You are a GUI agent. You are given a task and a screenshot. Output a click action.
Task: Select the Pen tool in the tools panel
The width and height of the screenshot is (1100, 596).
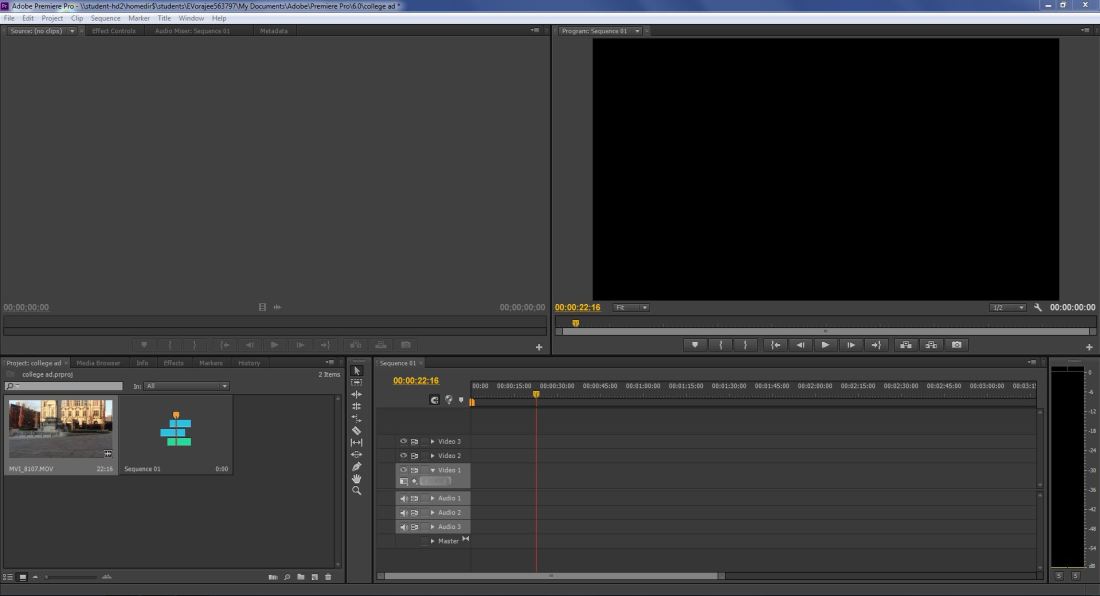(357, 466)
